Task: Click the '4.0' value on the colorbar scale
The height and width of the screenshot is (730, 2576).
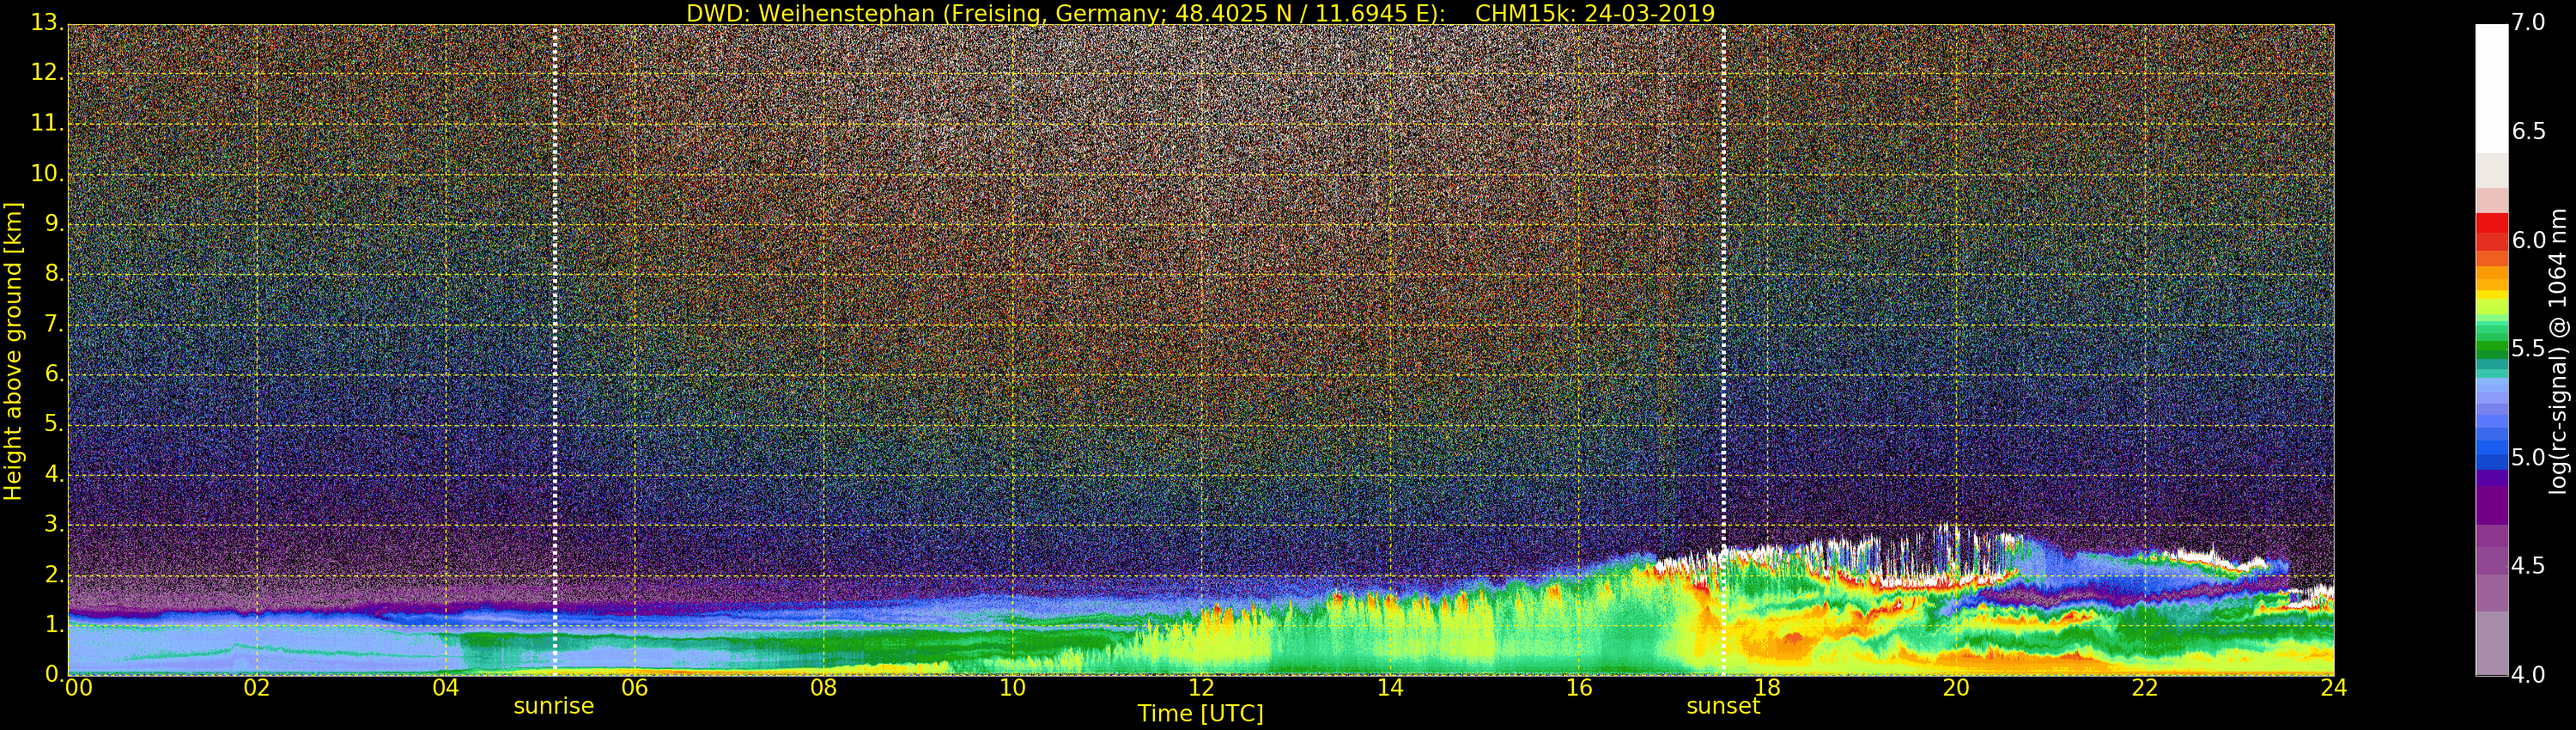Action: pos(2528,675)
